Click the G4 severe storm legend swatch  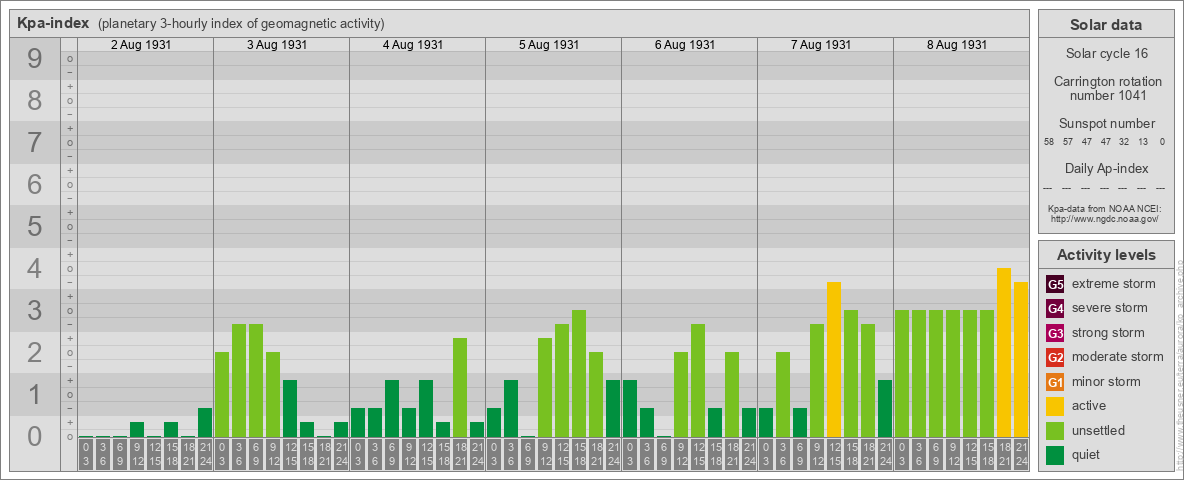tap(1055, 308)
